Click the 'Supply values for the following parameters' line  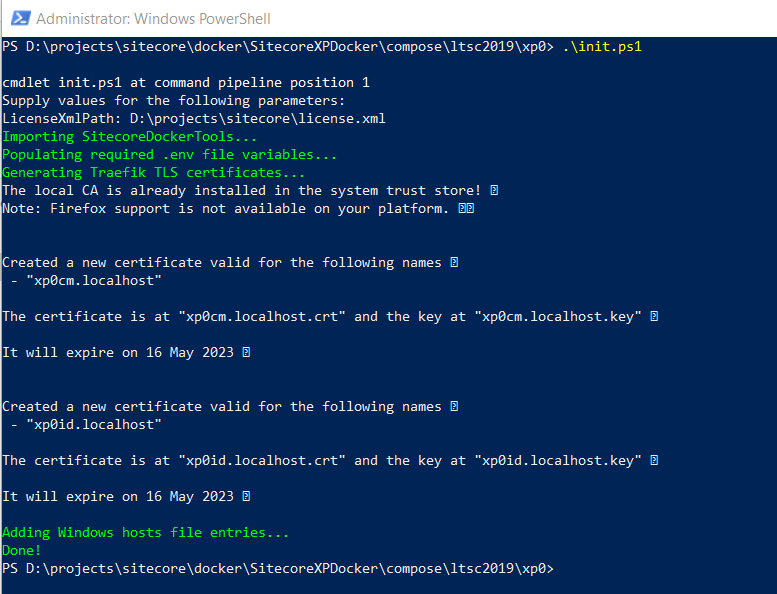point(173,100)
